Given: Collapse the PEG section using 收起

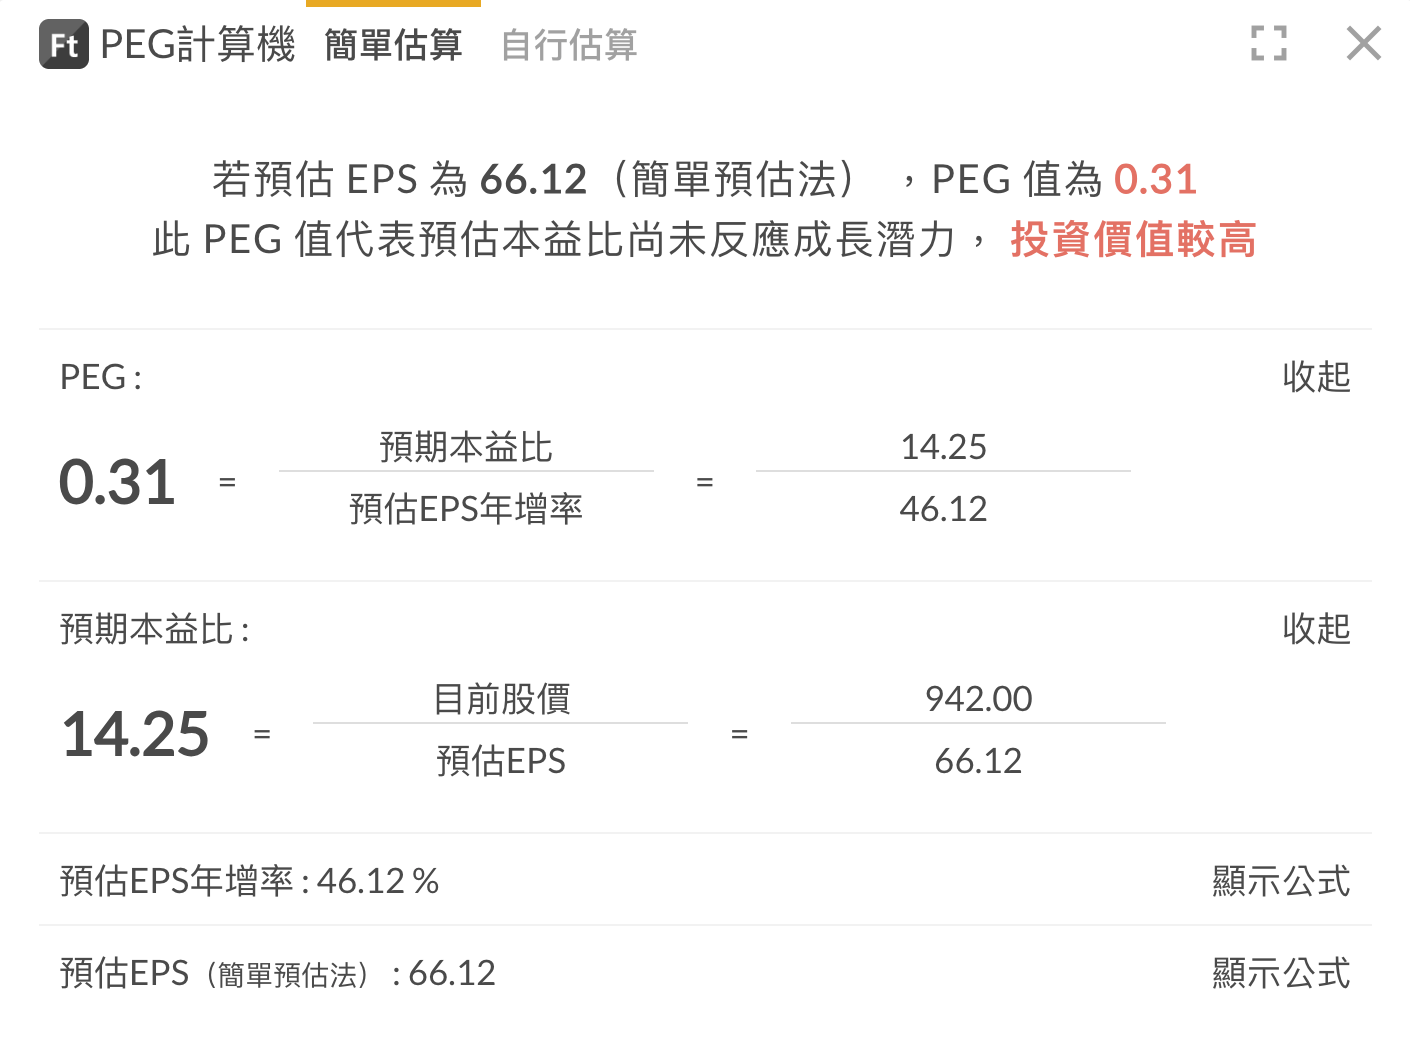Looking at the screenshot, I should [1317, 378].
